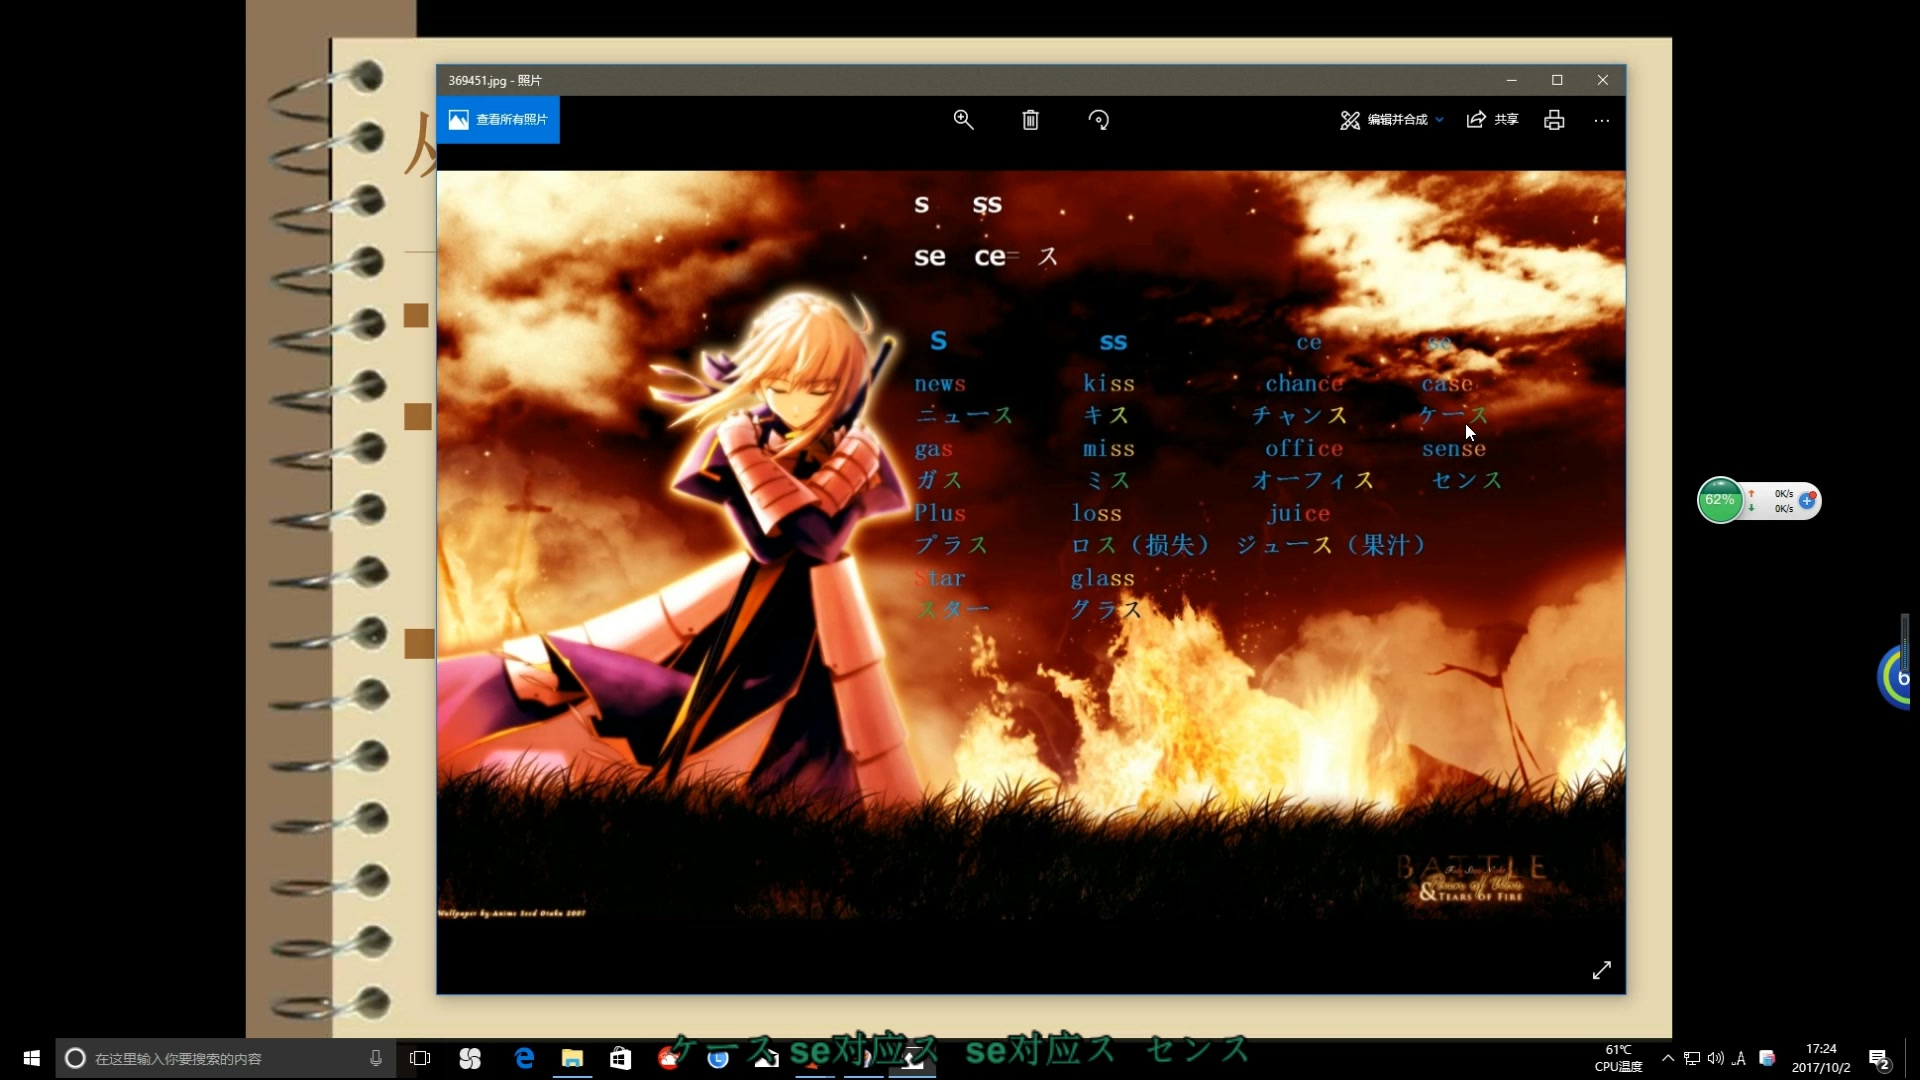The image size is (1920, 1080).
Task: Click the 369451.jpg - 照片 window title
Action: (495, 80)
